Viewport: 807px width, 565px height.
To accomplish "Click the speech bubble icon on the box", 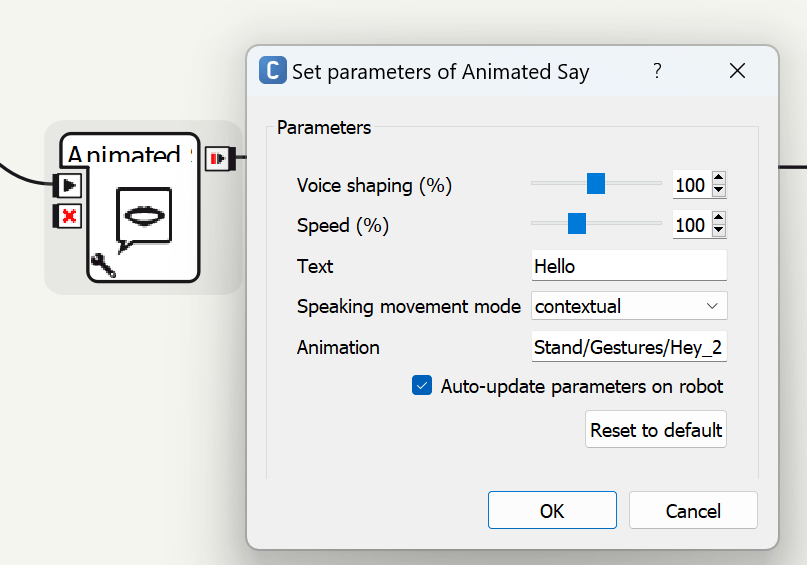I will [x=143, y=217].
